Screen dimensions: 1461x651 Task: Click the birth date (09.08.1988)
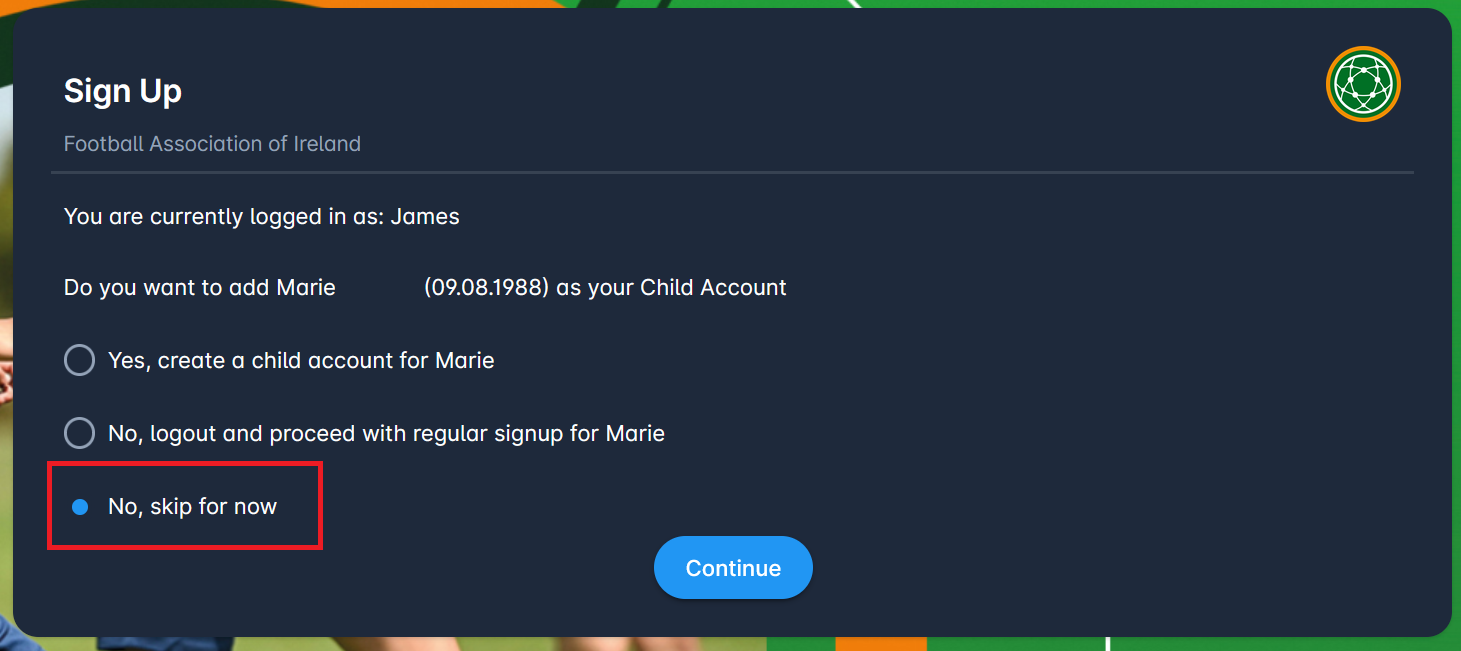(x=486, y=288)
